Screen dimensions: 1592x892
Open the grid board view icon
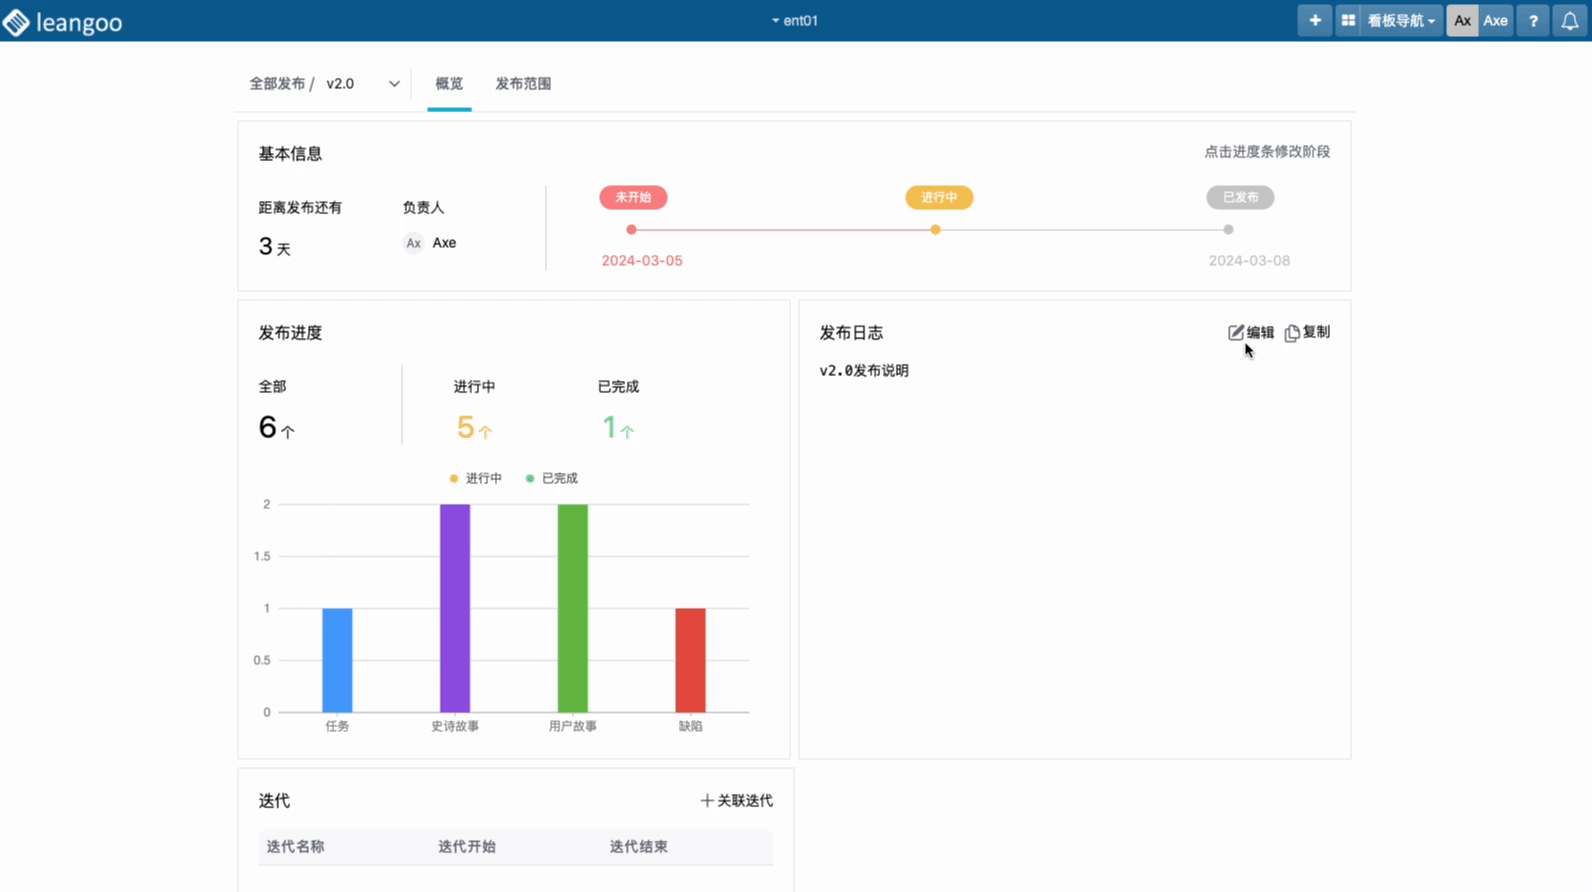tap(1348, 21)
